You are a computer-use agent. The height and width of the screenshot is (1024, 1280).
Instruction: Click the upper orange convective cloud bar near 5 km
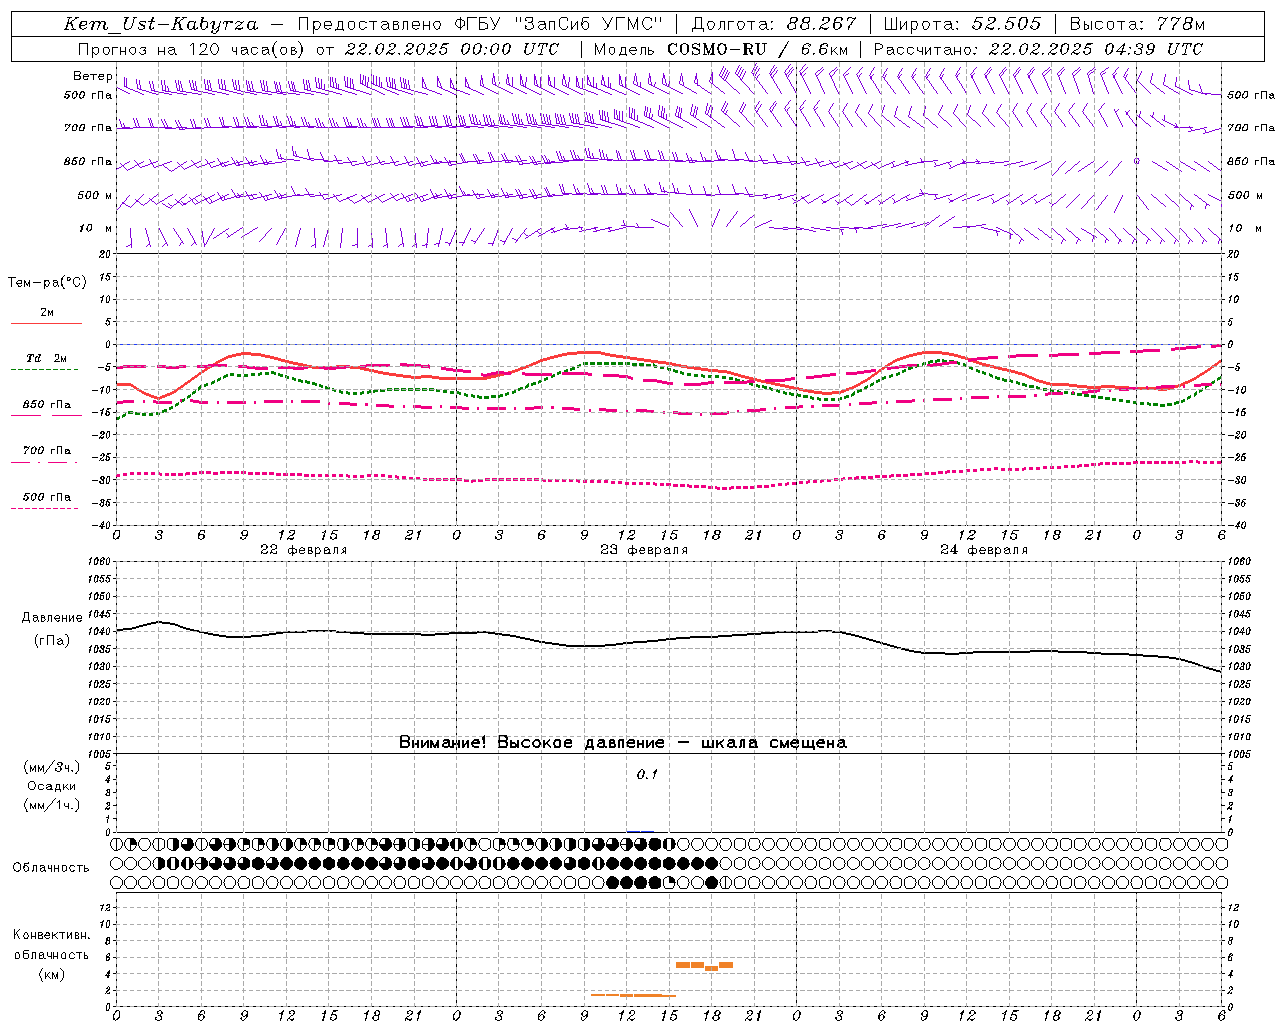point(704,965)
